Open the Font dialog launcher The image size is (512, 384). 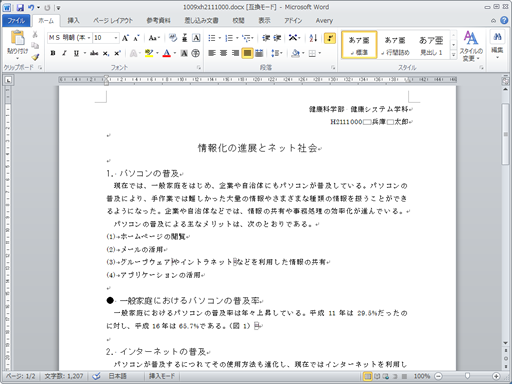click(x=199, y=68)
